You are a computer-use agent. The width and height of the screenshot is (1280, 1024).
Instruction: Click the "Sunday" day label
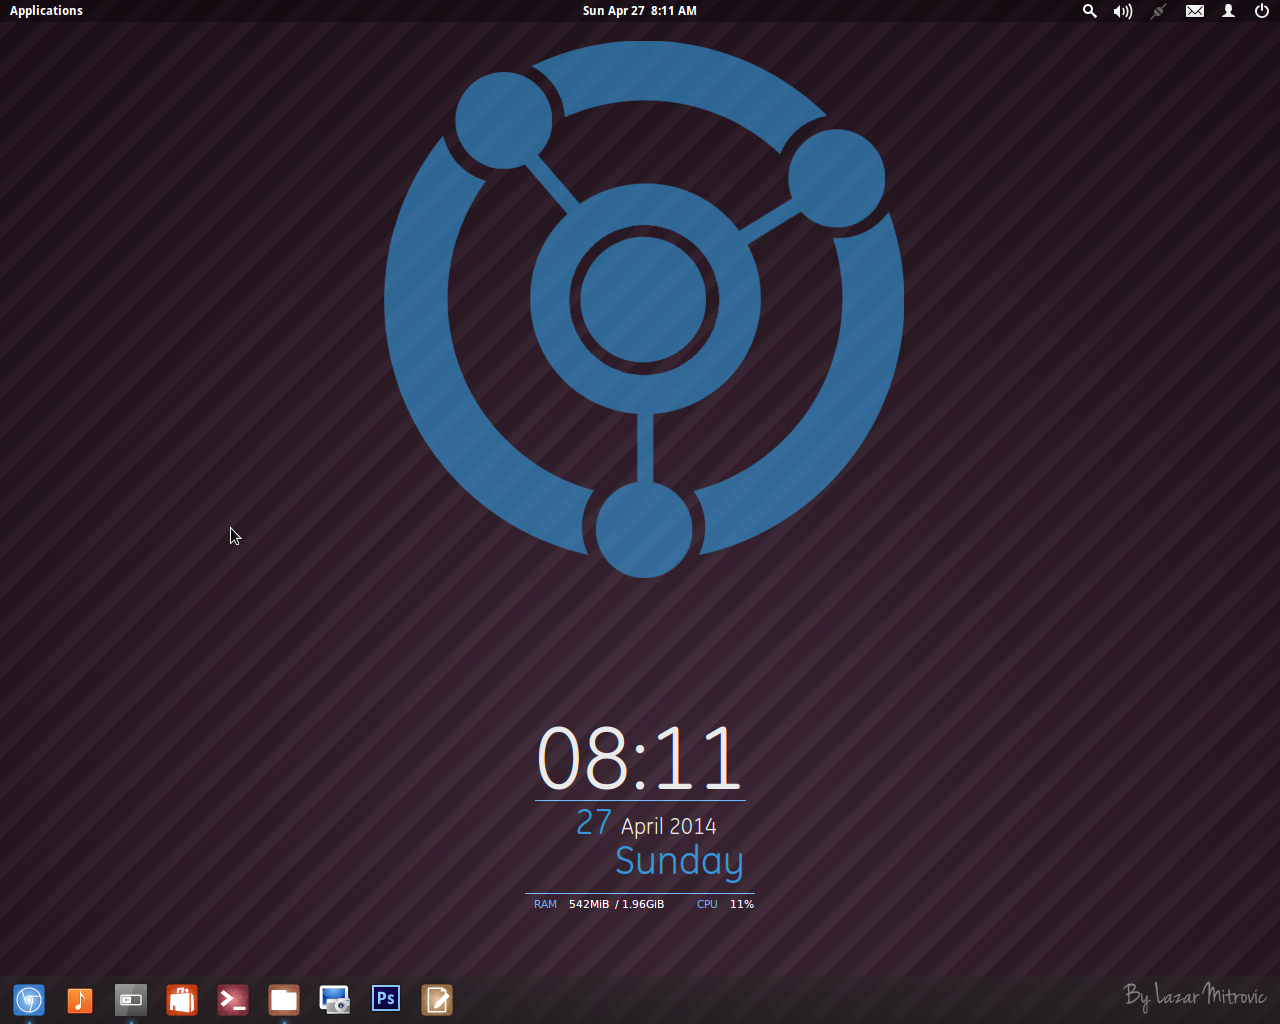coord(679,861)
